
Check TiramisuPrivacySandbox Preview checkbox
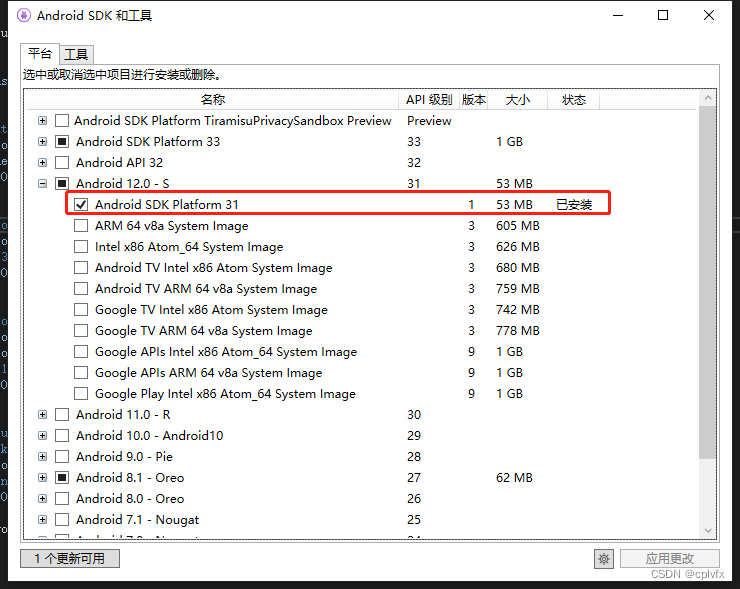62,121
